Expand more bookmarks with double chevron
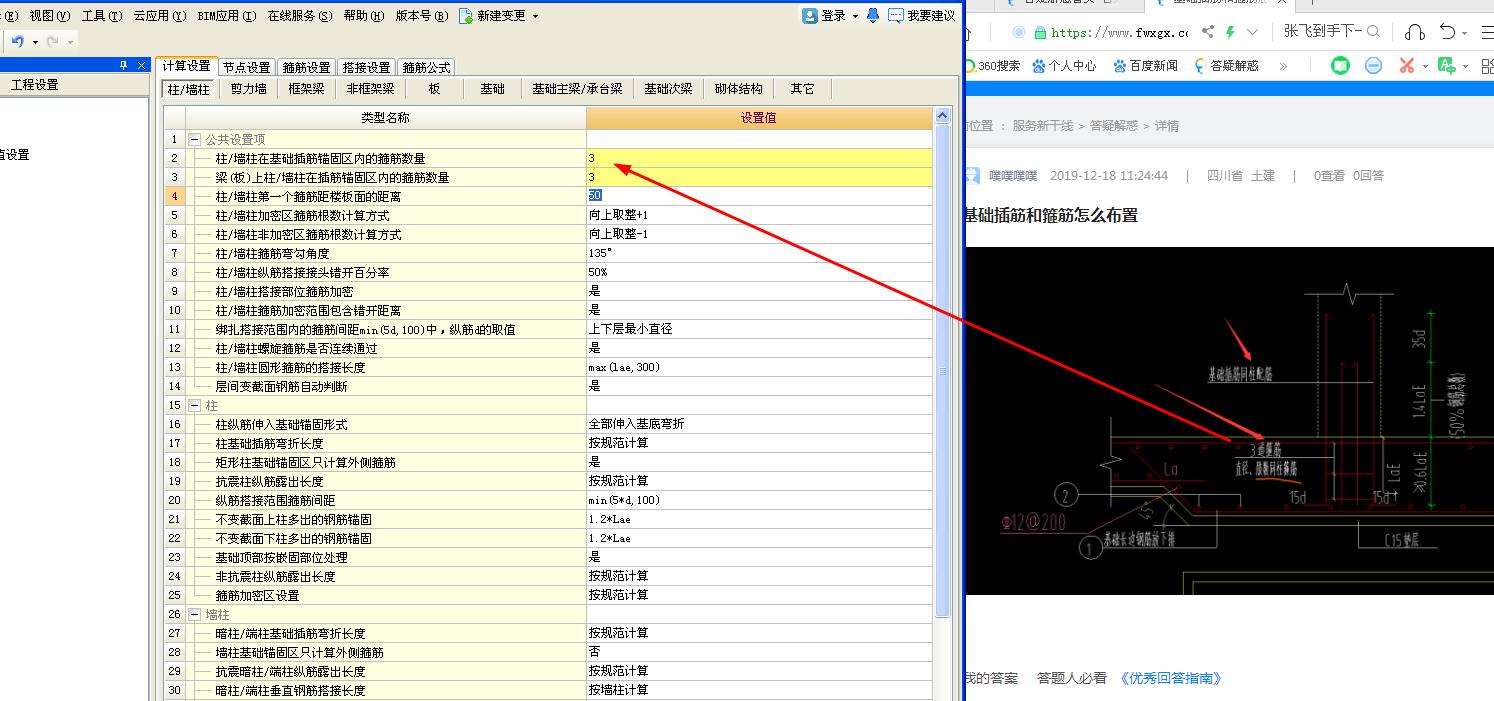Image resolution: width=1494 pixels, height=701 pixels. point(1283,66)
